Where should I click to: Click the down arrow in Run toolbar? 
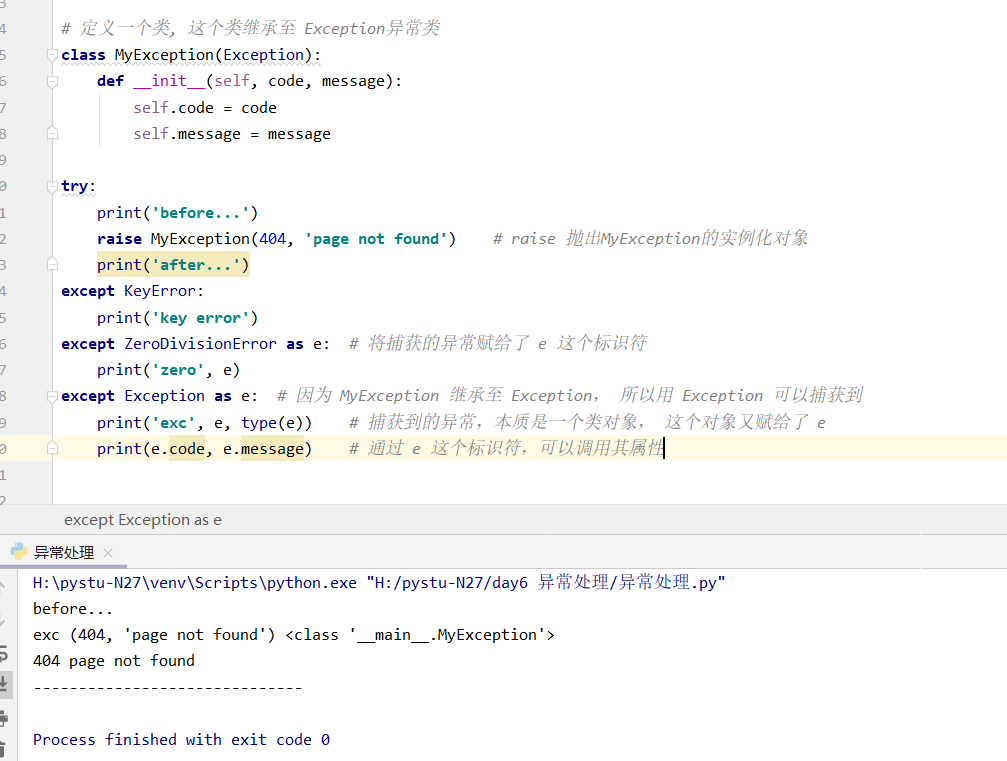point(4,620)
